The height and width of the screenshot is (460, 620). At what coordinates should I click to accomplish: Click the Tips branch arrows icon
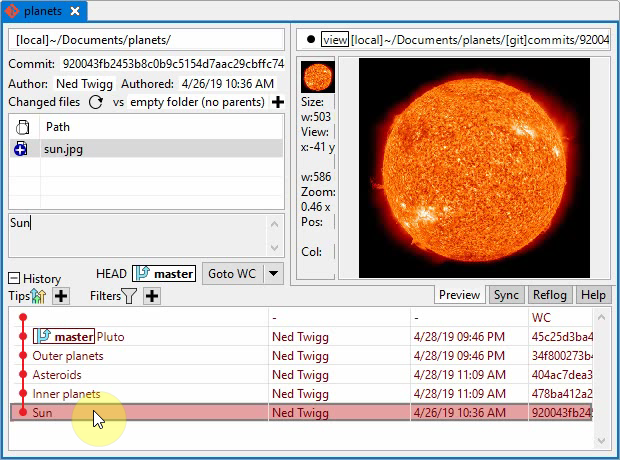39,296
